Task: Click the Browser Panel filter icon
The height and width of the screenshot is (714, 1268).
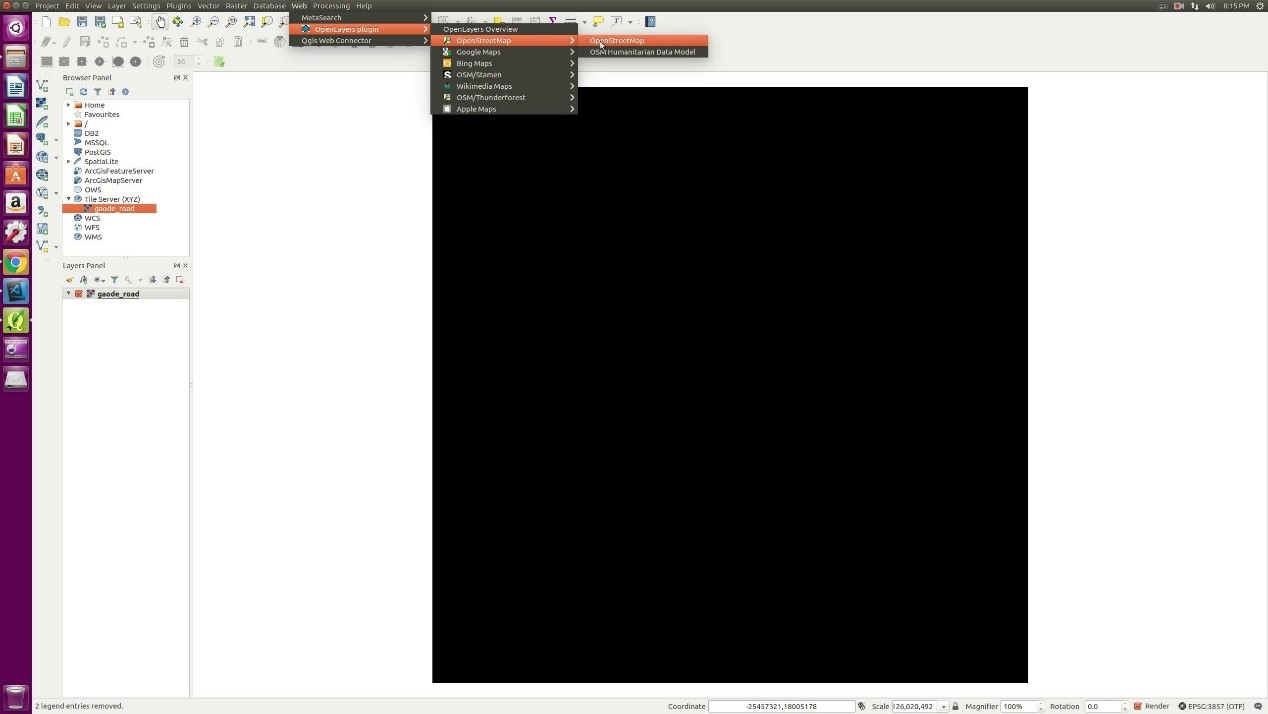Action: [97, 92]
